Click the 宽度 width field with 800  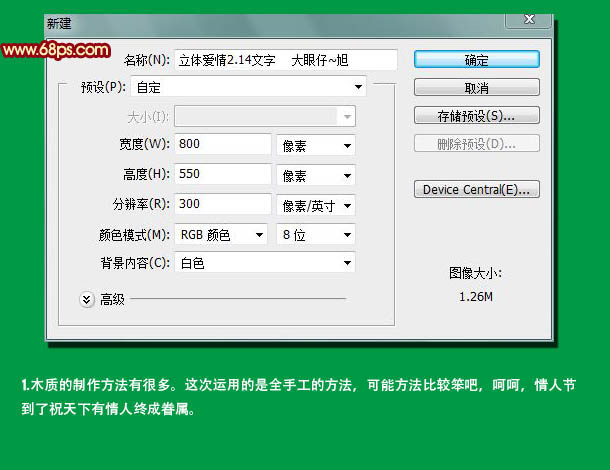pos(223,144)
